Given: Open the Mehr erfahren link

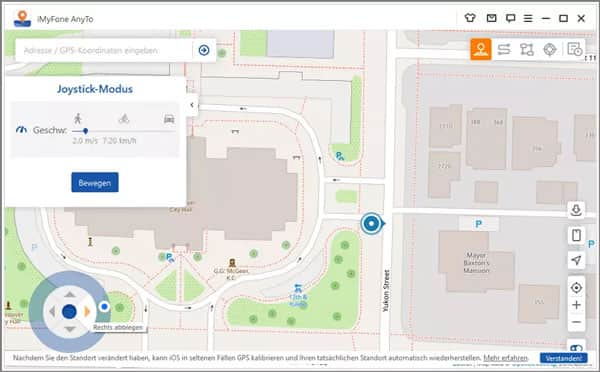Looking at the screenshot, I should point(505,358).
